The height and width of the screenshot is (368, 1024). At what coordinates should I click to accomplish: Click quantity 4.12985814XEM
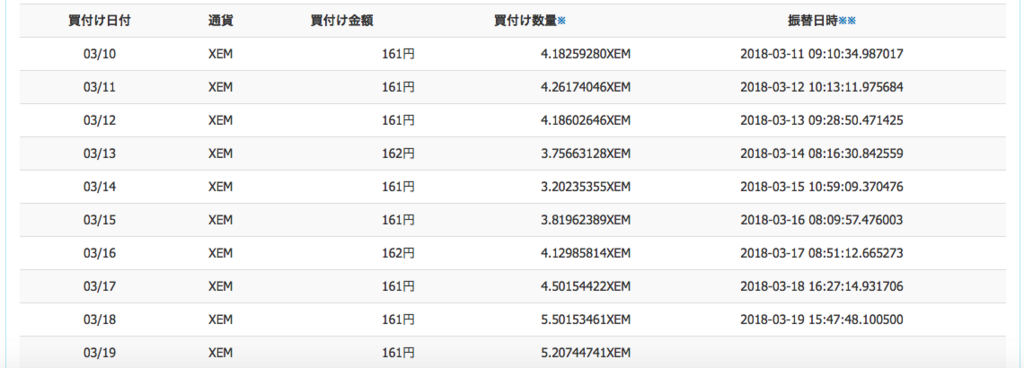[586, 253]
